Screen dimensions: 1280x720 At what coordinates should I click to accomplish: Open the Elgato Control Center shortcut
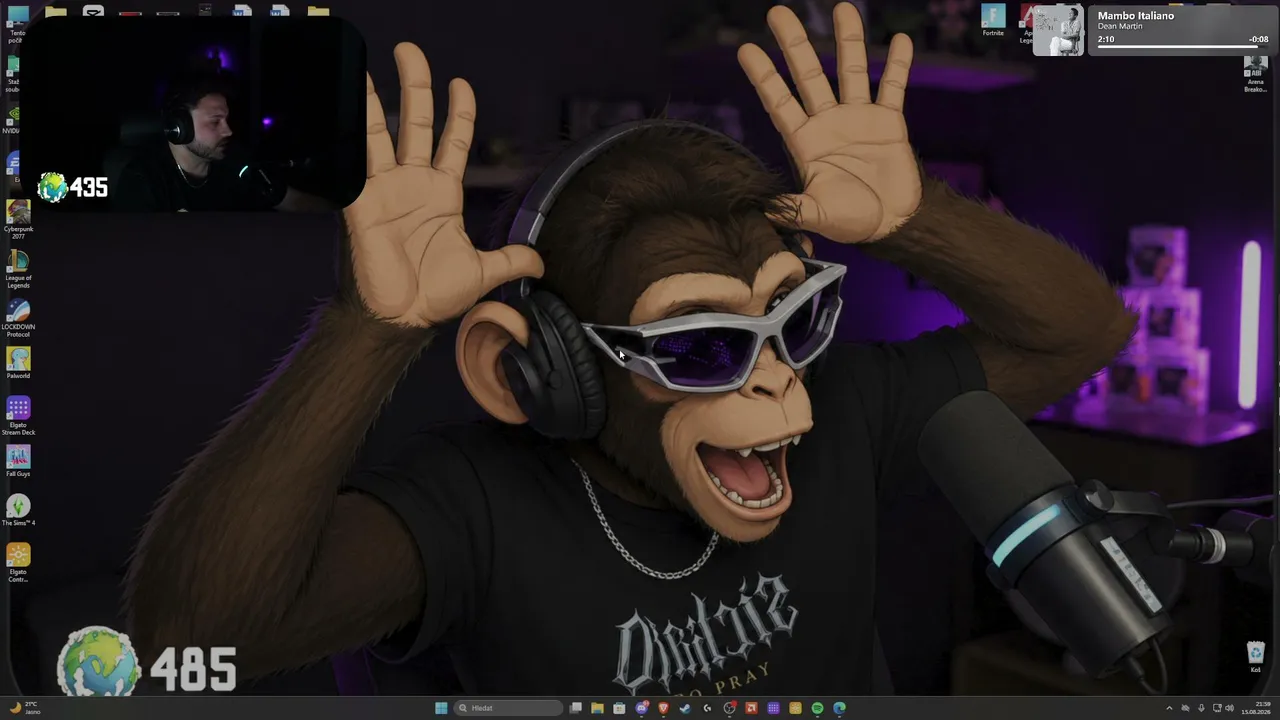(18, 562)
